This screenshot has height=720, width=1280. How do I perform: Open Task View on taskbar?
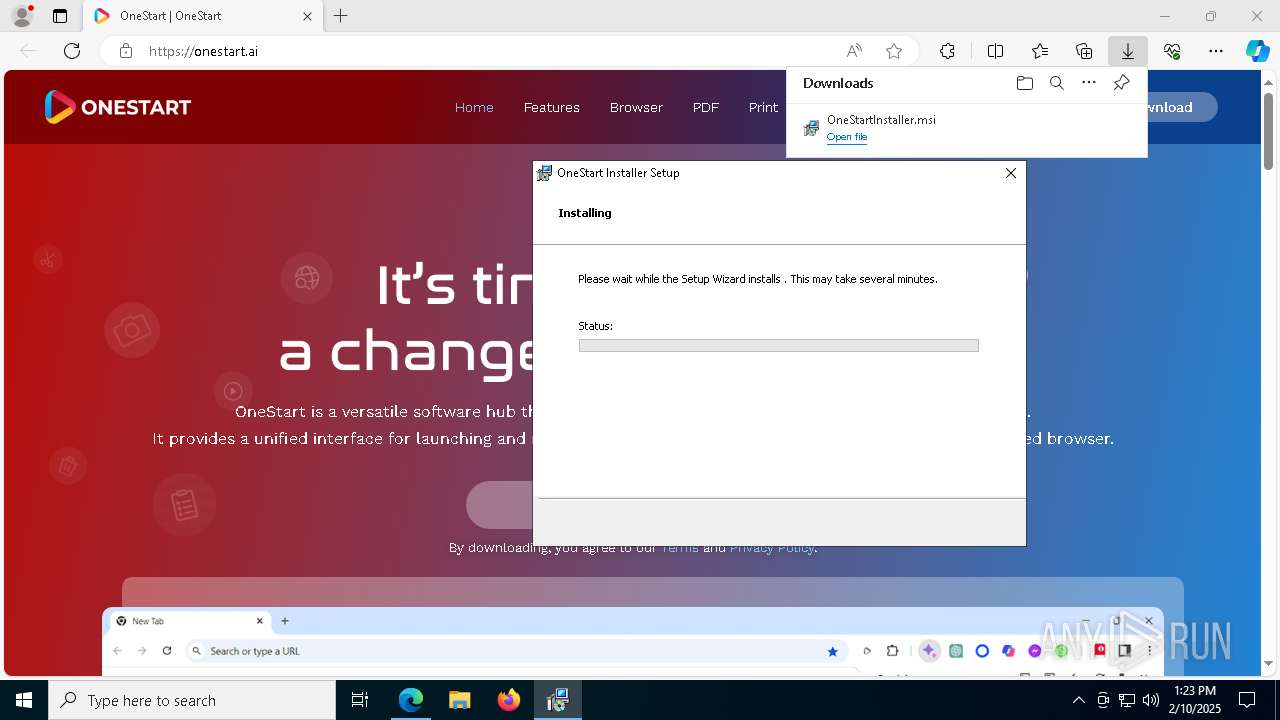(361, 700)
